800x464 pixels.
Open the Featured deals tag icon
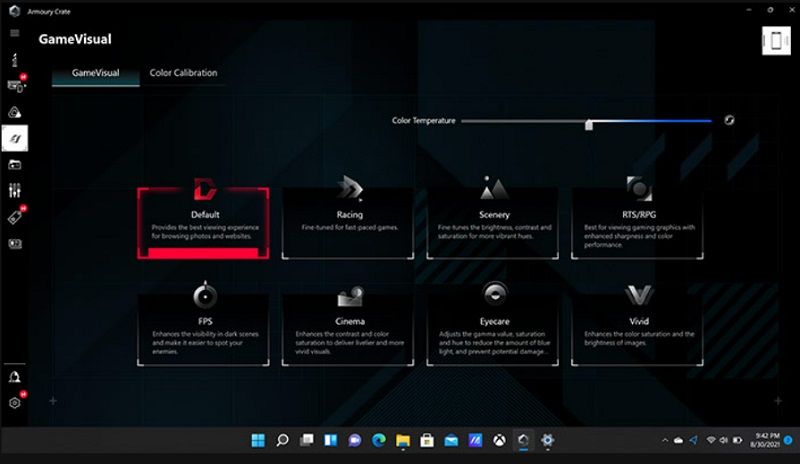click(15, 217)
